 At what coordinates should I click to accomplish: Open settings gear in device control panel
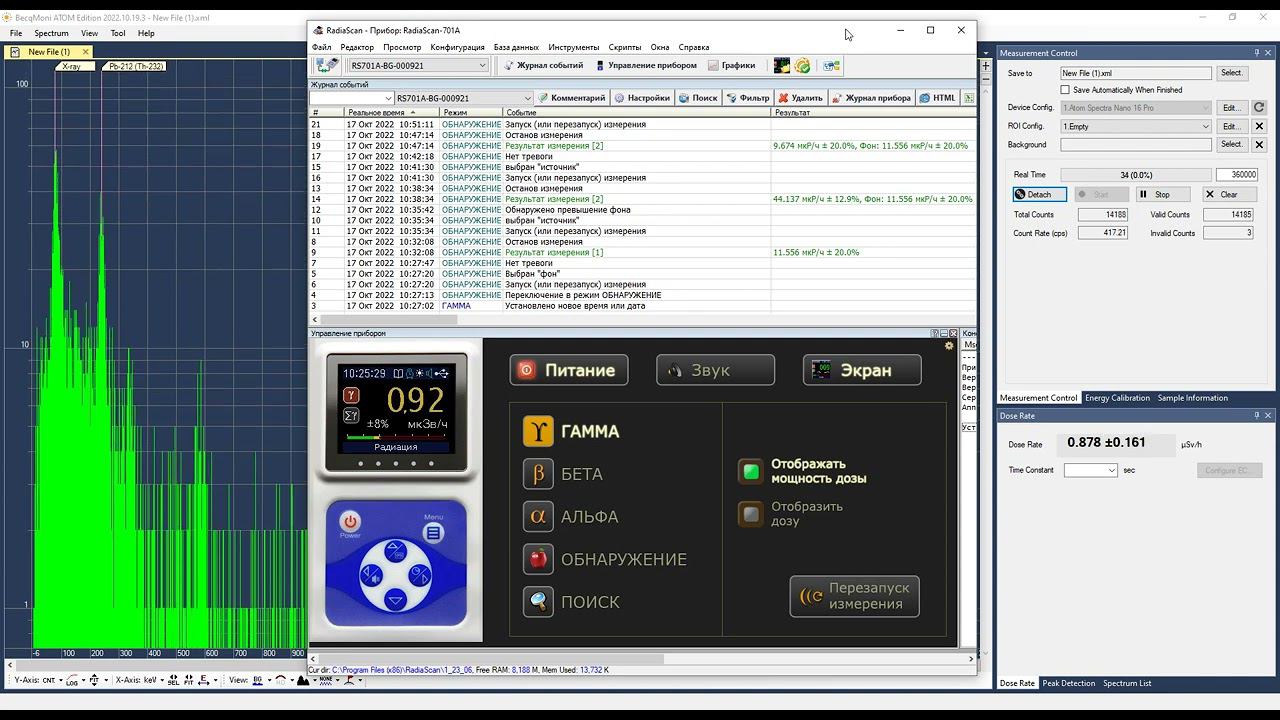pos(949,346)
